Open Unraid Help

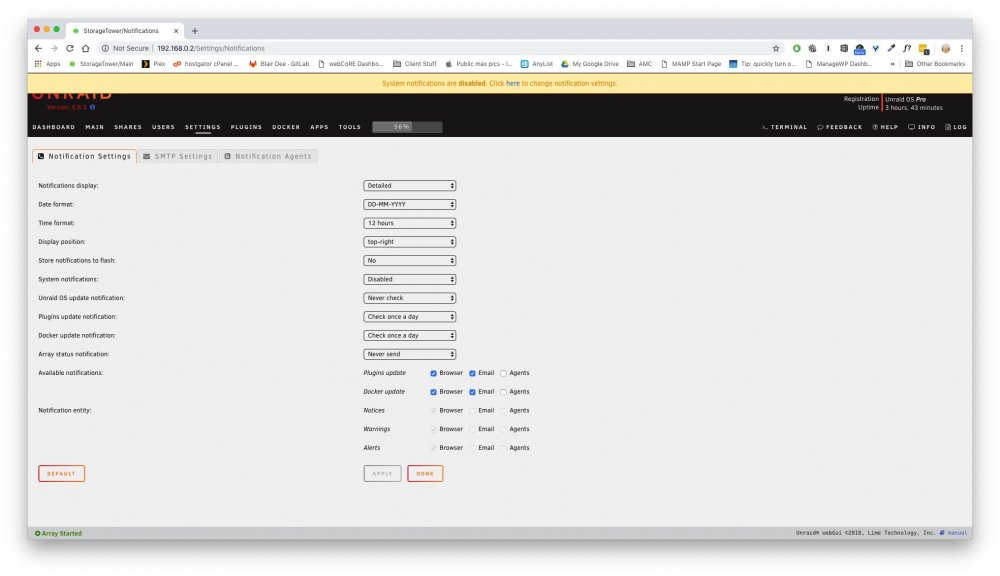[885, 127]
